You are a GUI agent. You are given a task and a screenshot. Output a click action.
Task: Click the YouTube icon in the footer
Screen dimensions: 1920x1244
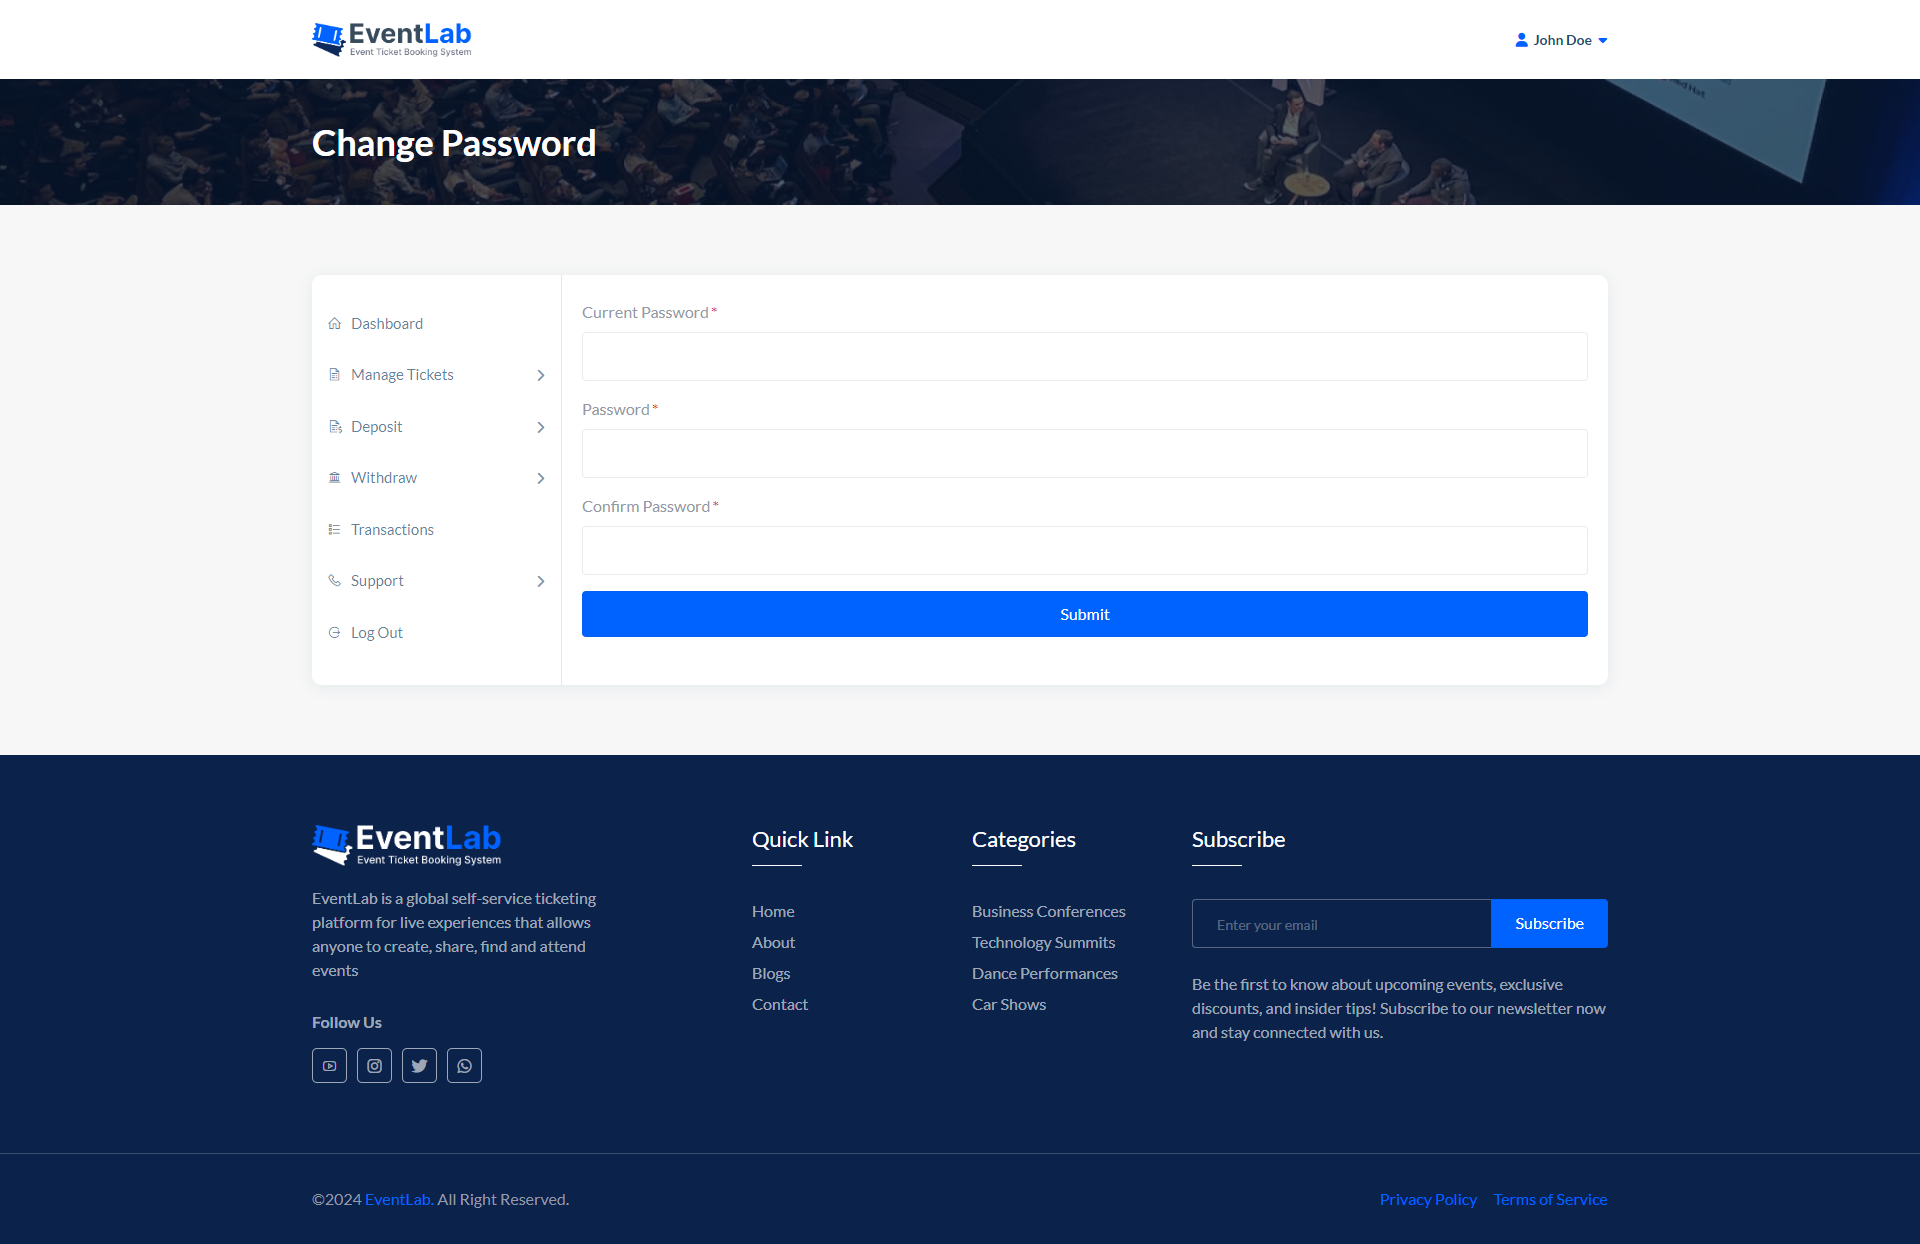329,1066
